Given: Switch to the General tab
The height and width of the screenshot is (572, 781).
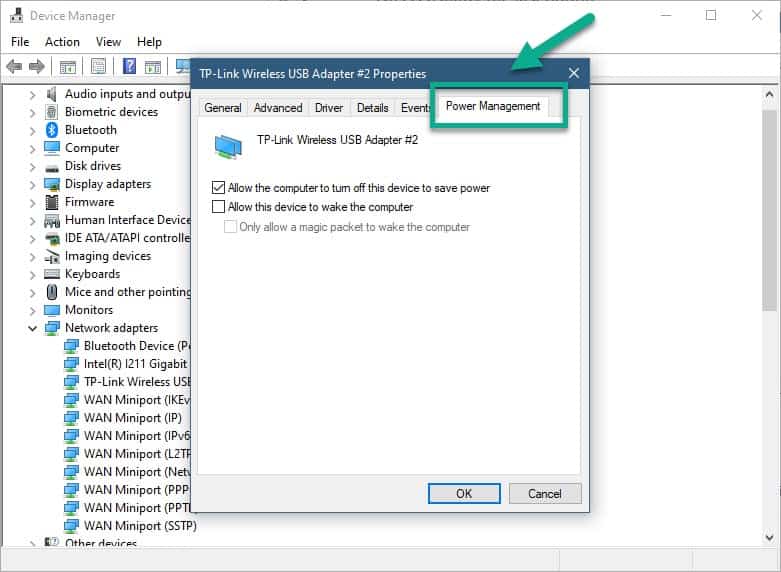Looking at the screenshot, I should coord(223,108).
